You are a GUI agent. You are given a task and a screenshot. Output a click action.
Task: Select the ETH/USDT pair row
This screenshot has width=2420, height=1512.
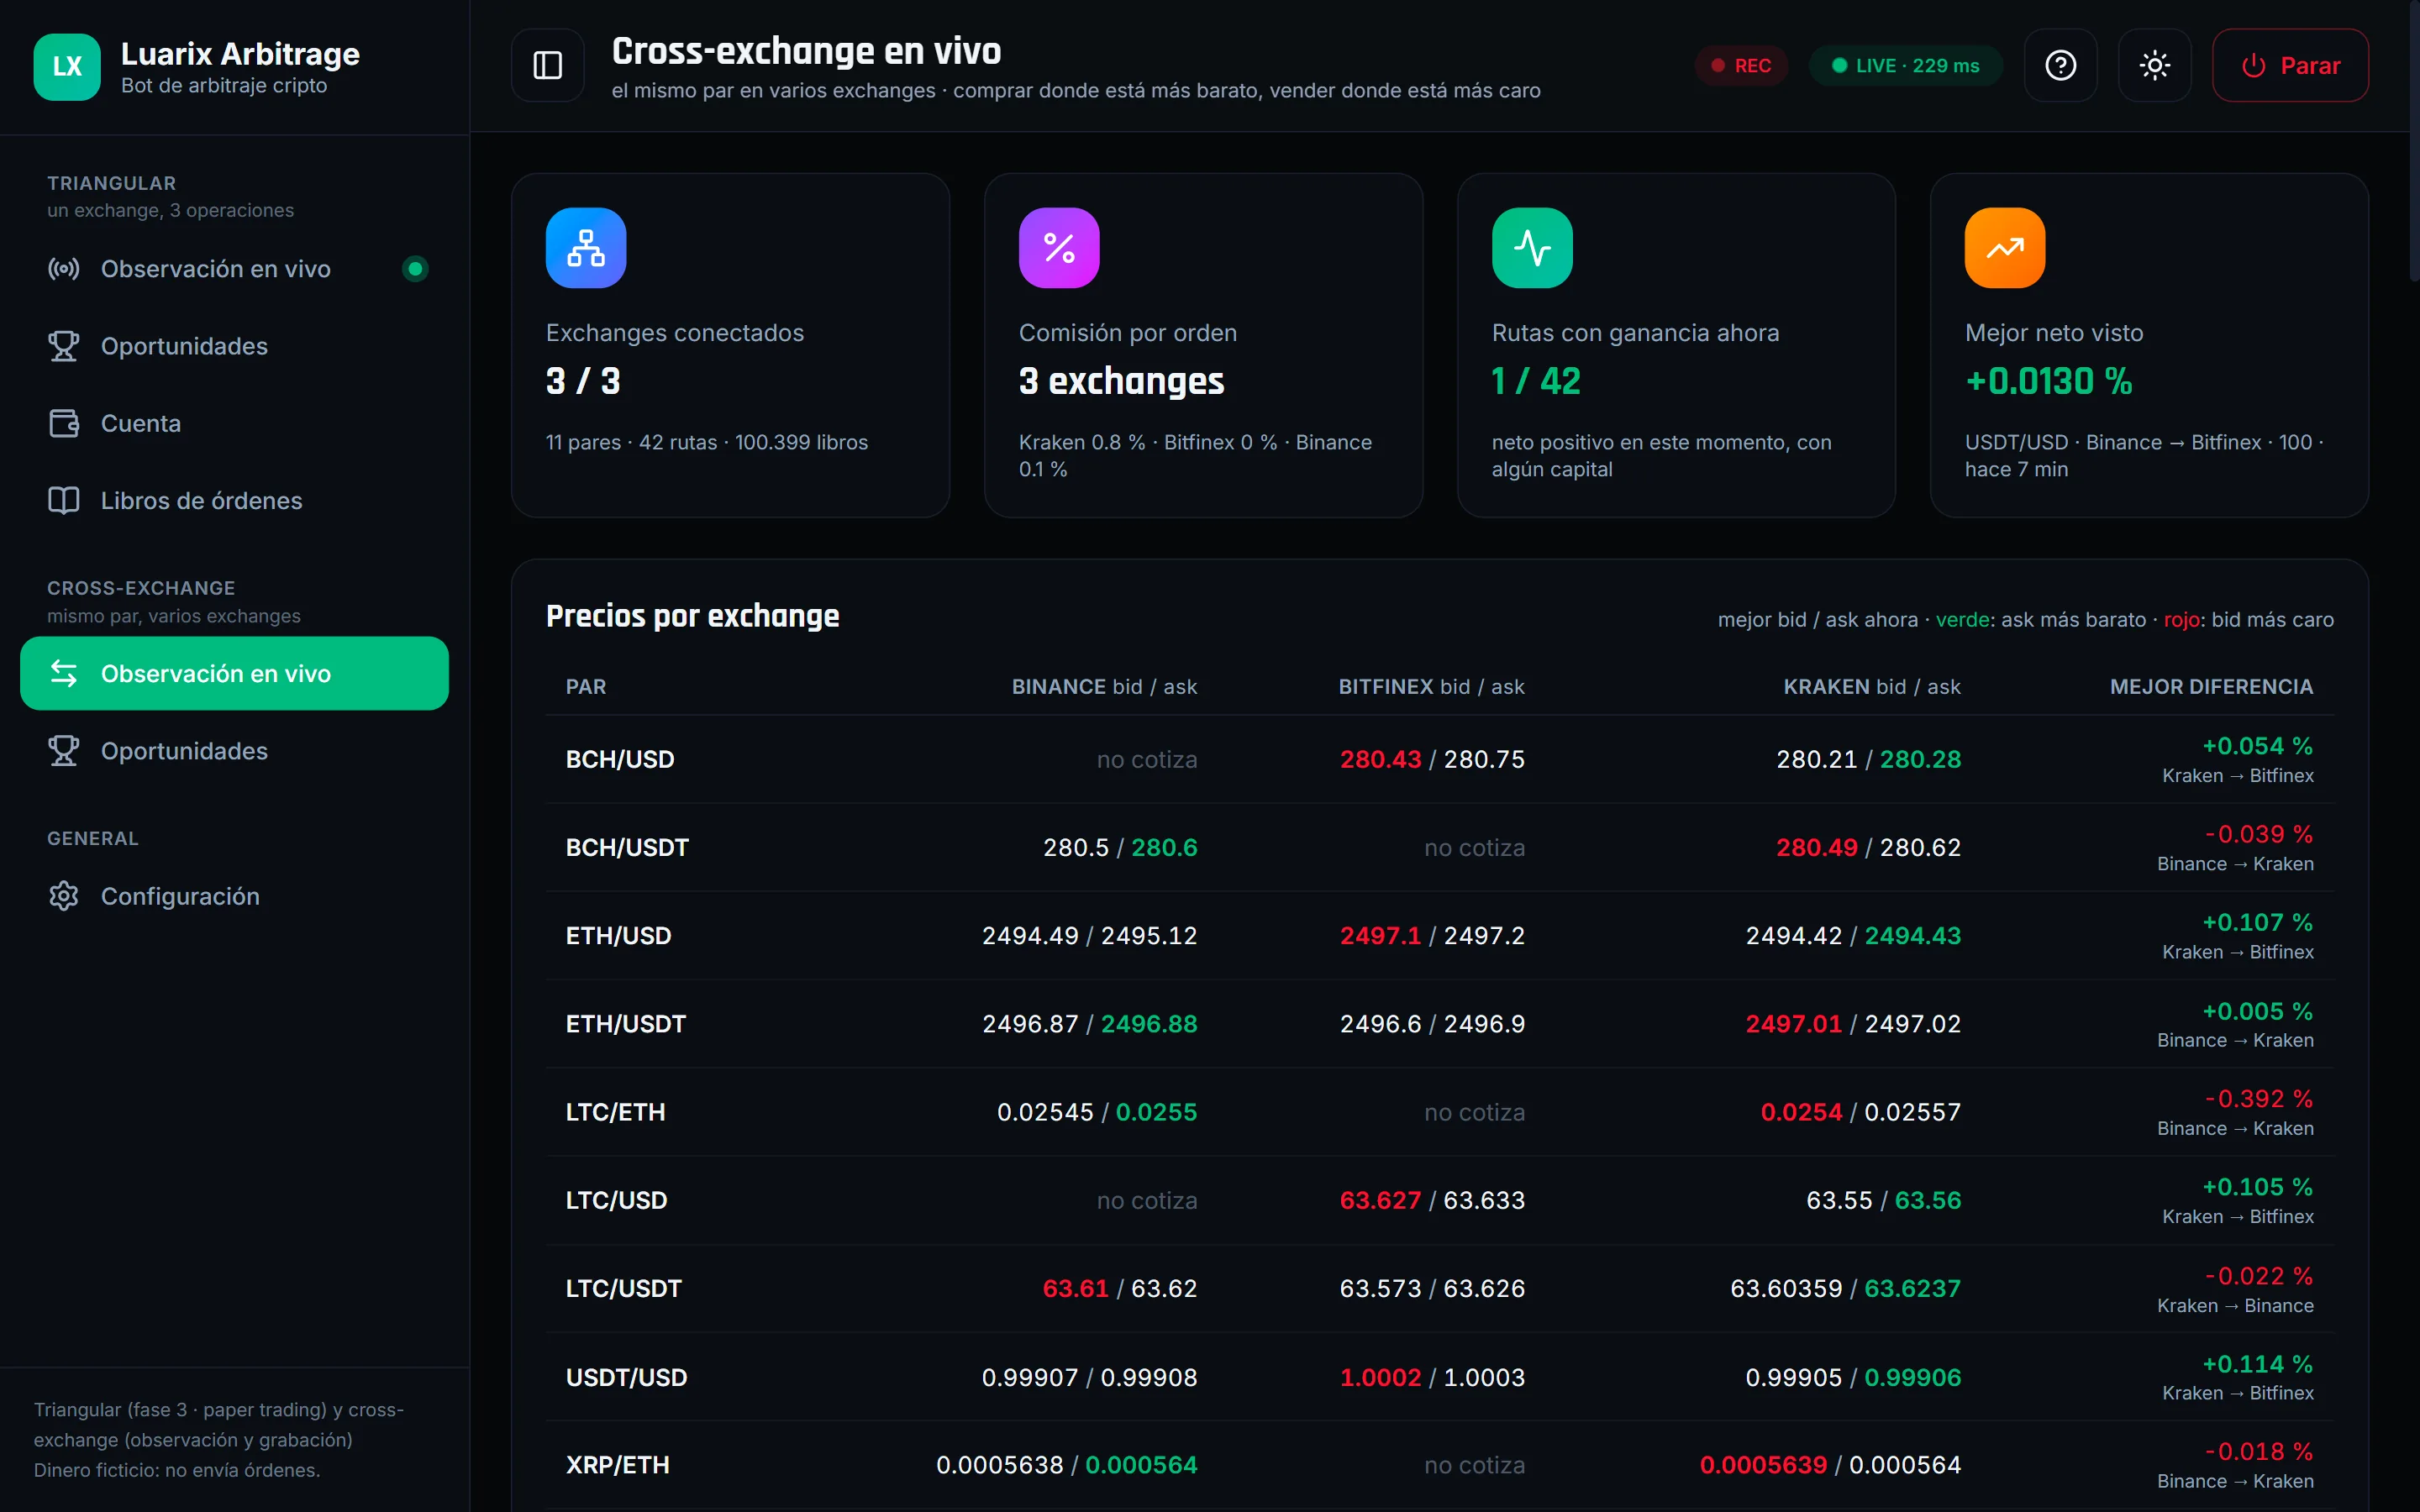click(x=1439, y=1024)
